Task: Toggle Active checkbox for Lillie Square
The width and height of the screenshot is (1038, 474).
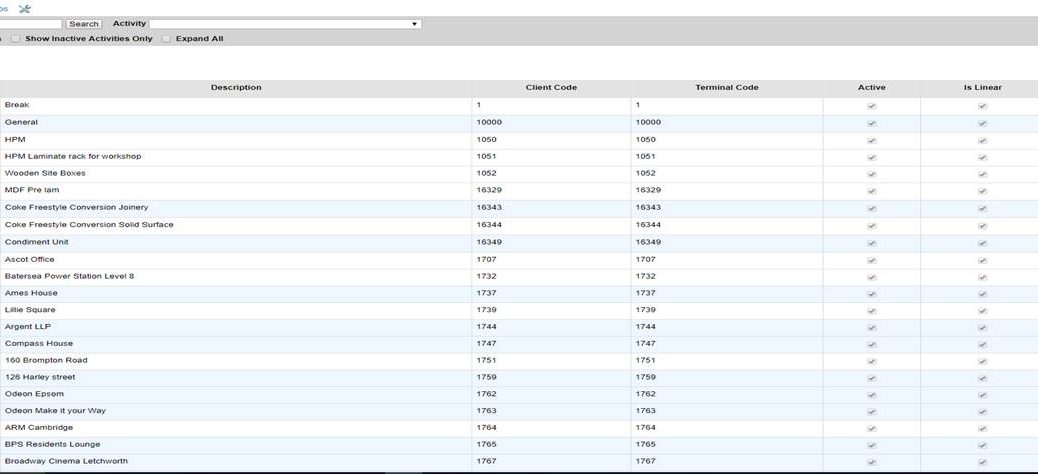Action: 872,311
